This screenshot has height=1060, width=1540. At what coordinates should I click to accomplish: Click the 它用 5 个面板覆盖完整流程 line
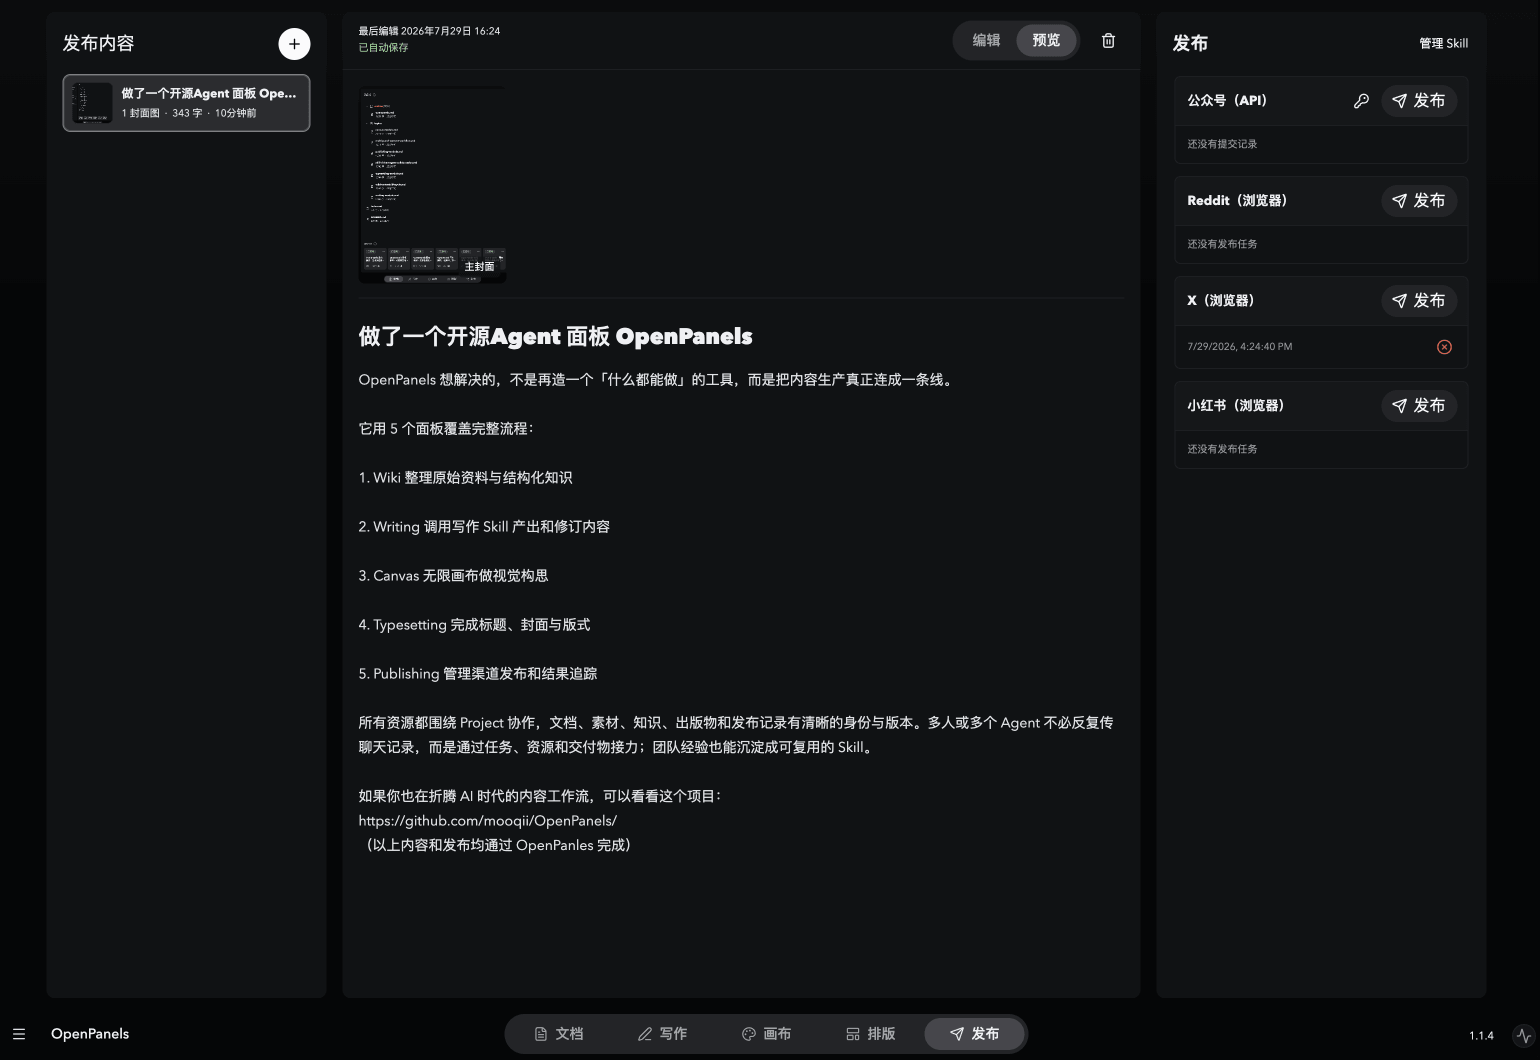446,429
